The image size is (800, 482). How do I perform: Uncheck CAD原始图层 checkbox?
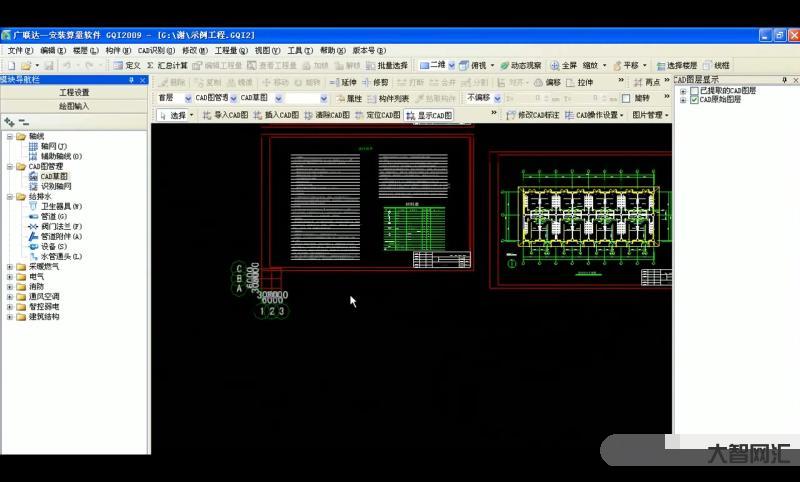694,100
